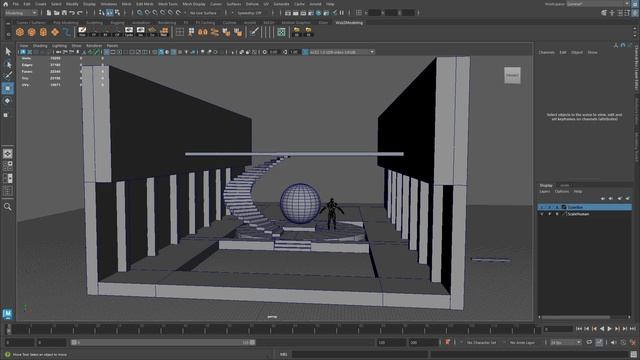
Task: Click the highlighted Move tool in the toolbox
Action: [8, 88]
